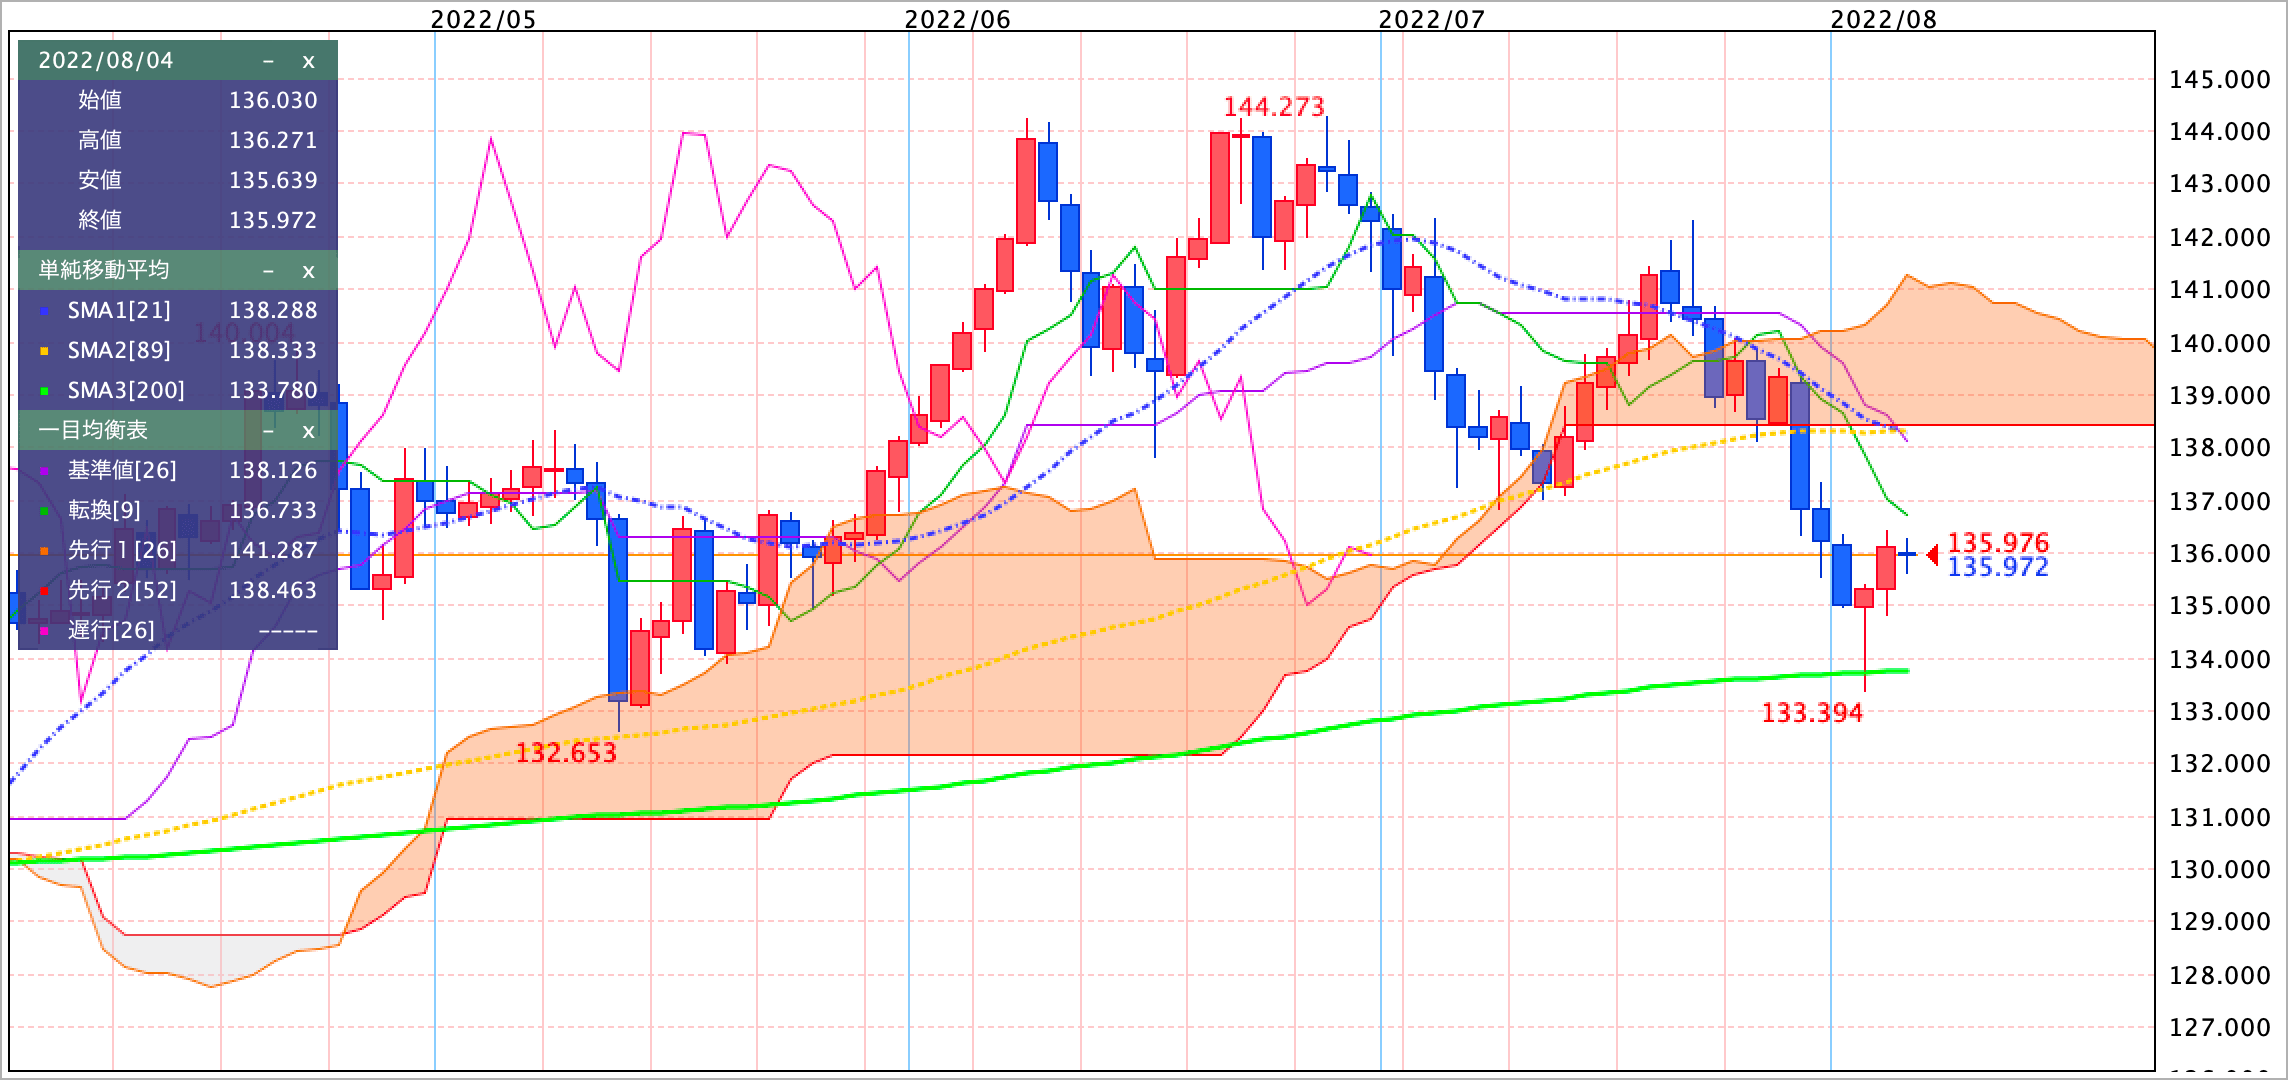Close the 一目均衡表 panel
The image size is (2288, 1080).
point(308,431)
